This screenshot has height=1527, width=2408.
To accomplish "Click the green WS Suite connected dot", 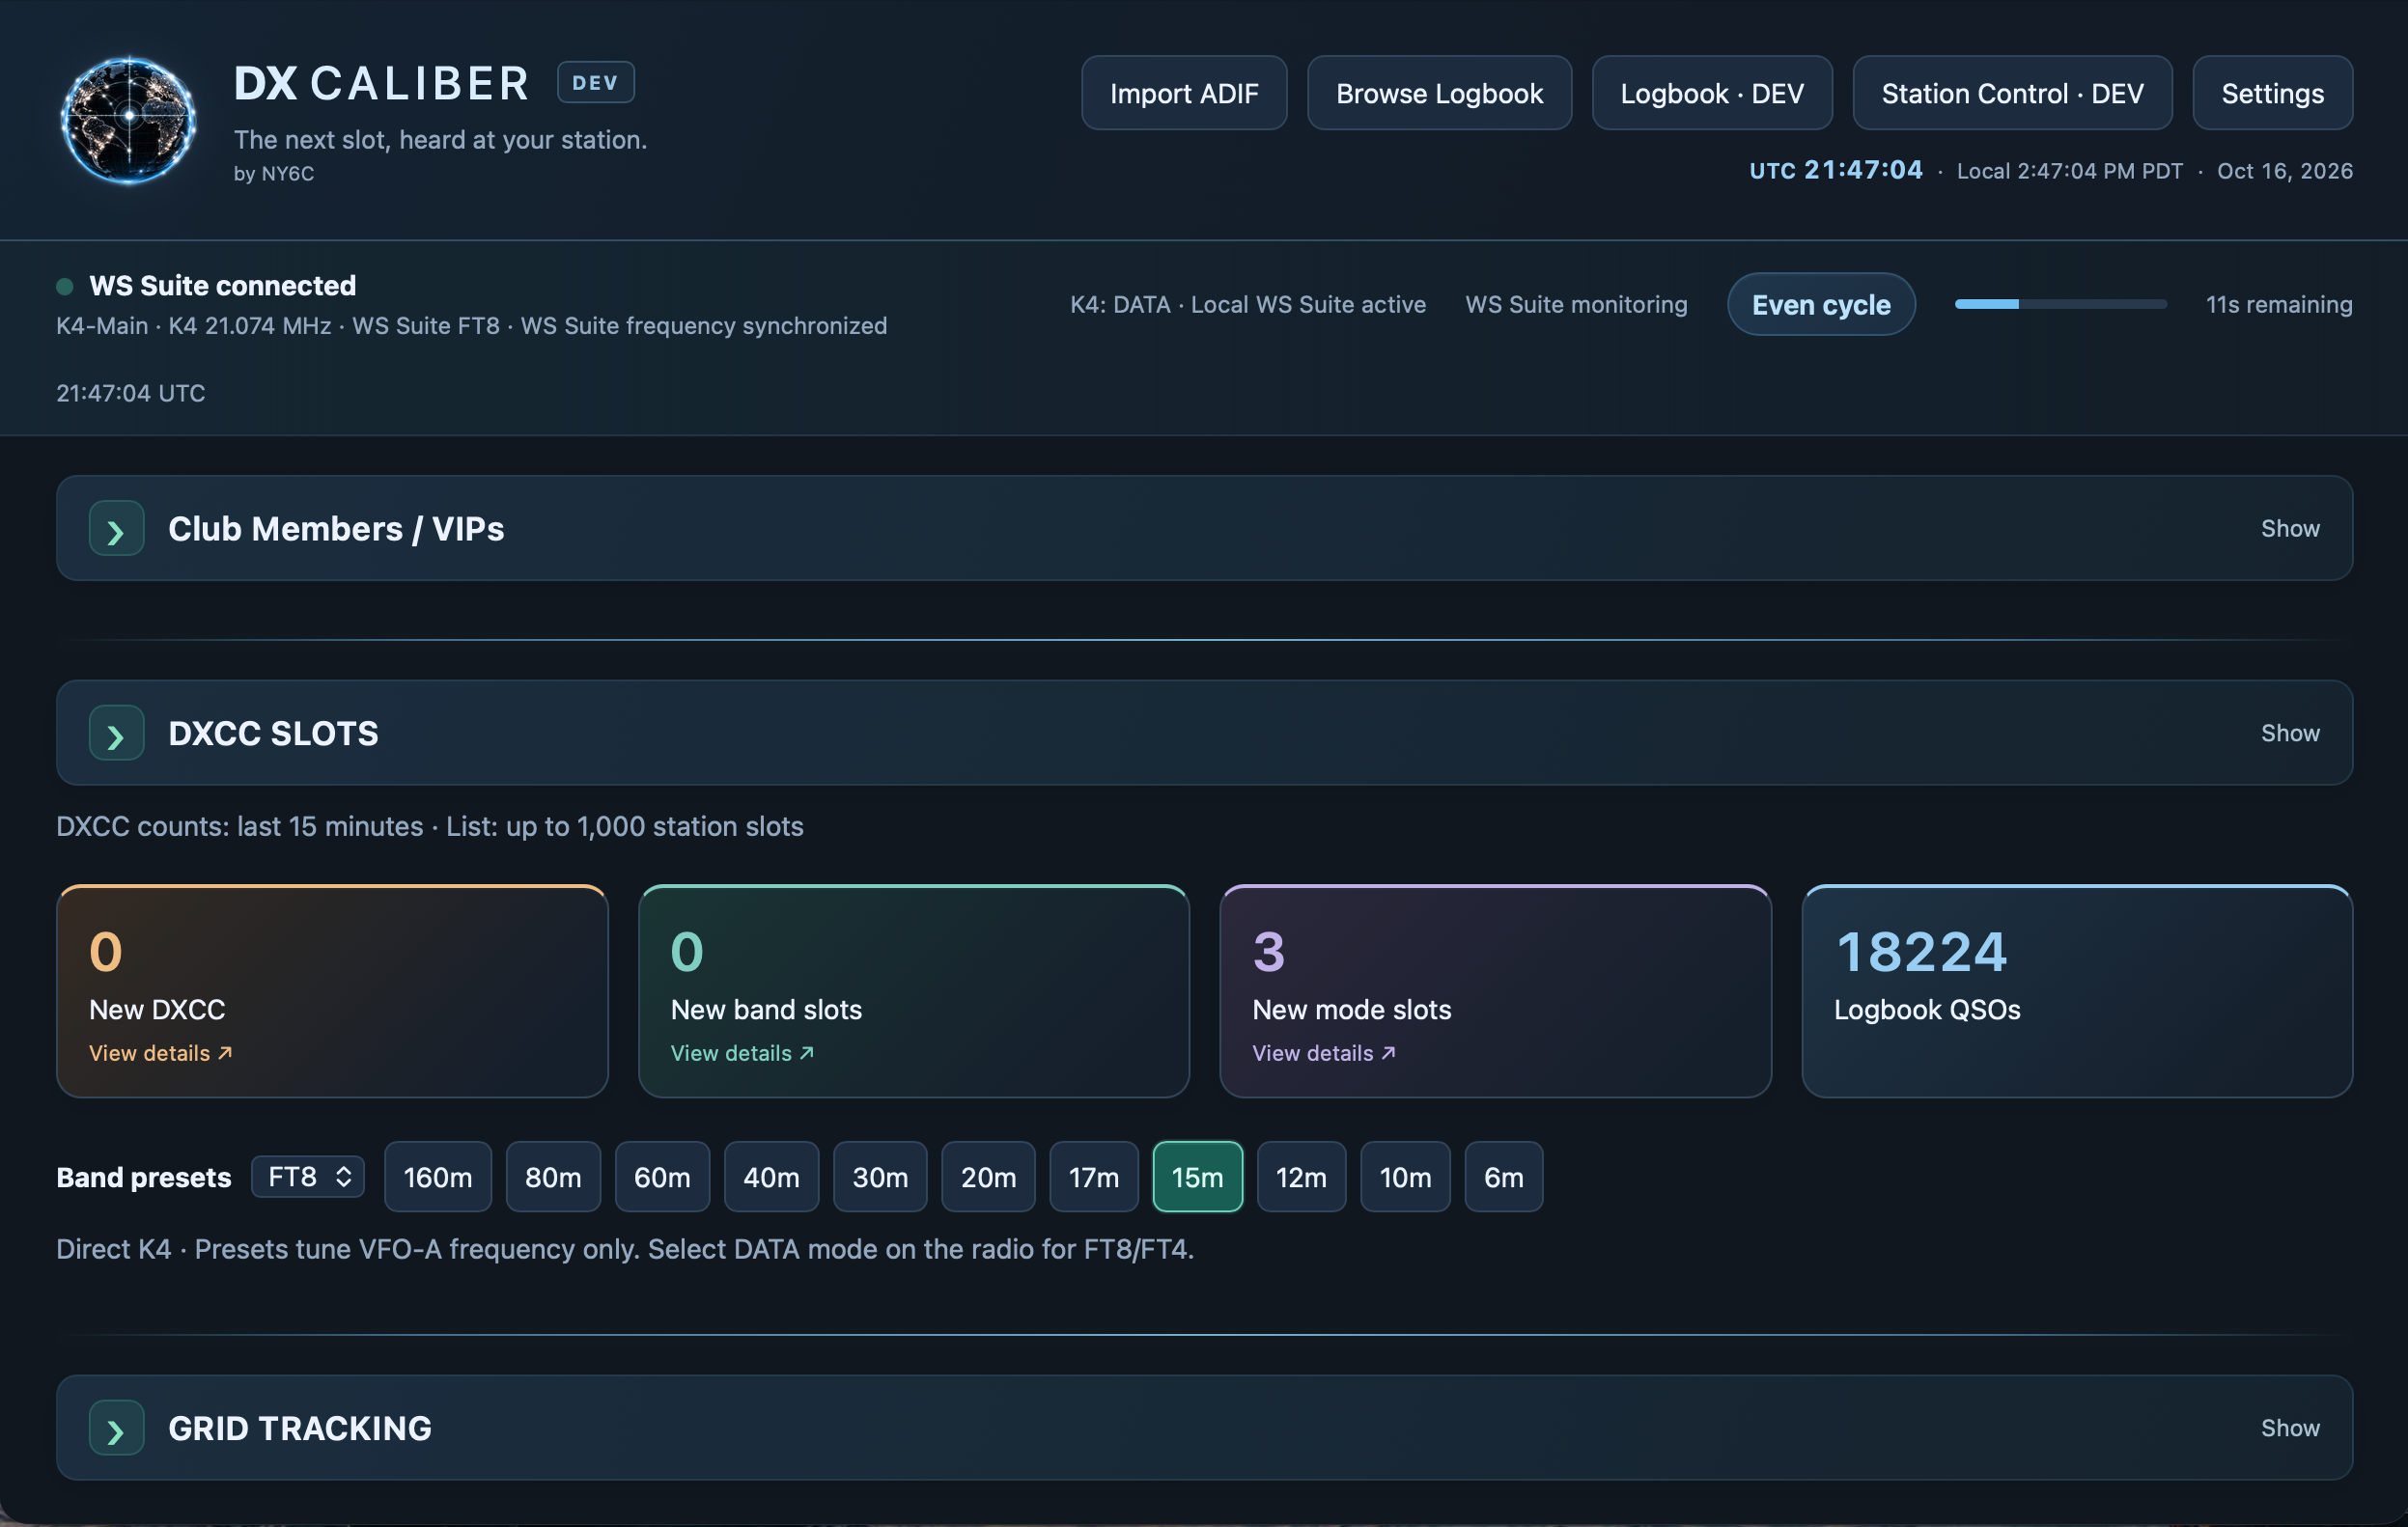I will point(65,287).
